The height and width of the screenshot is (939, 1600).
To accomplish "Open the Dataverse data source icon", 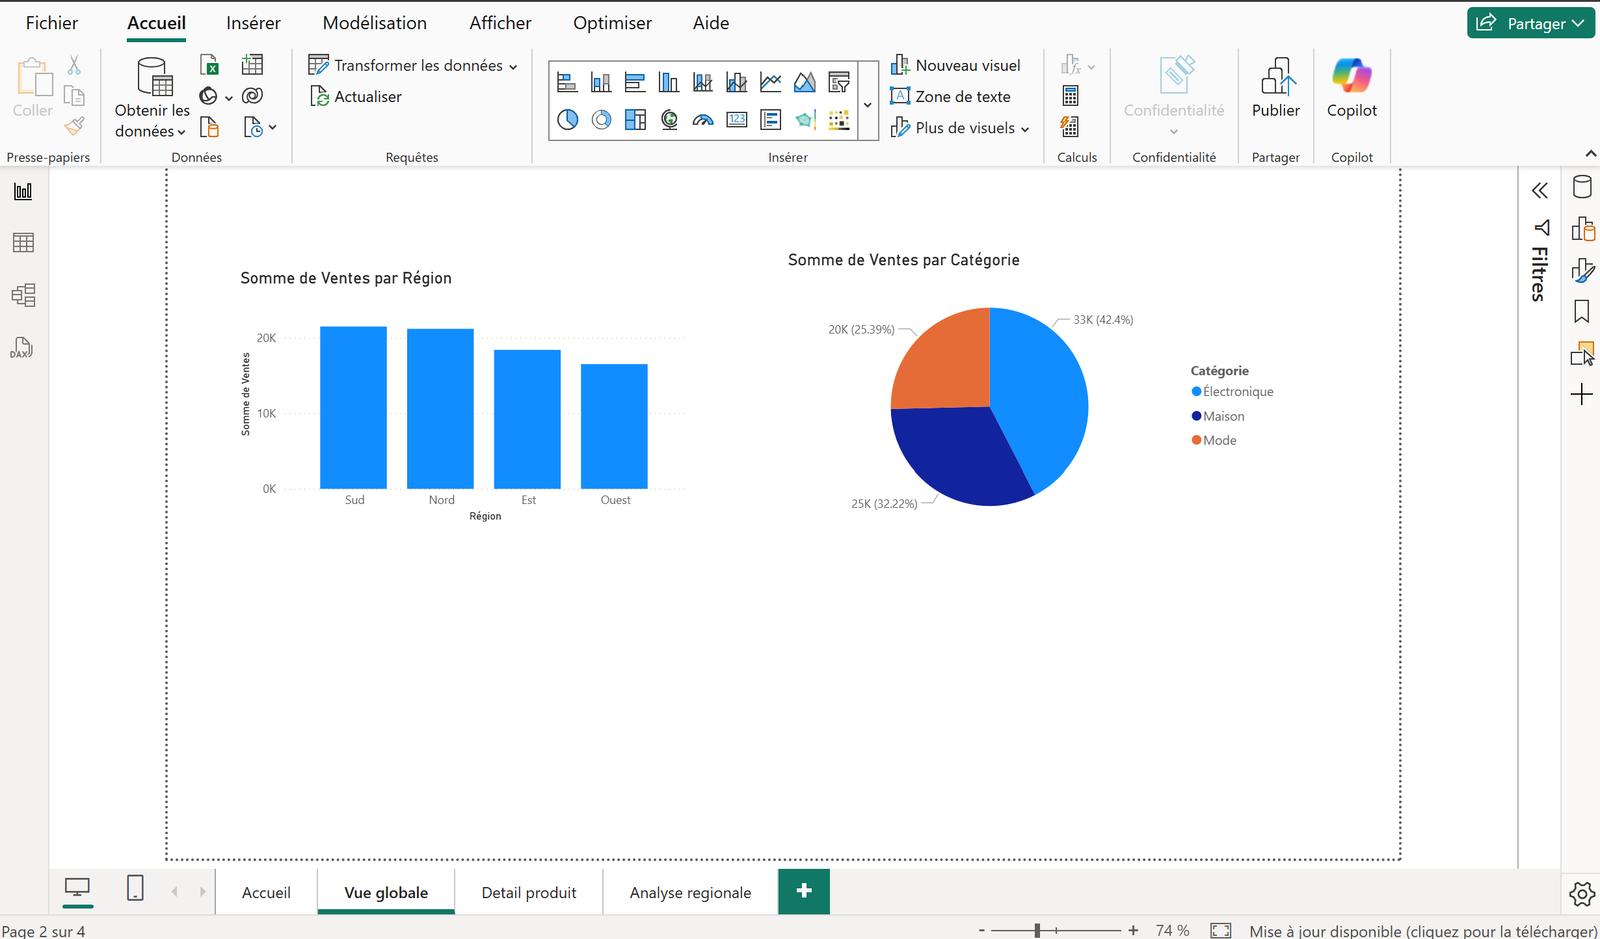I will pos(252,96).
